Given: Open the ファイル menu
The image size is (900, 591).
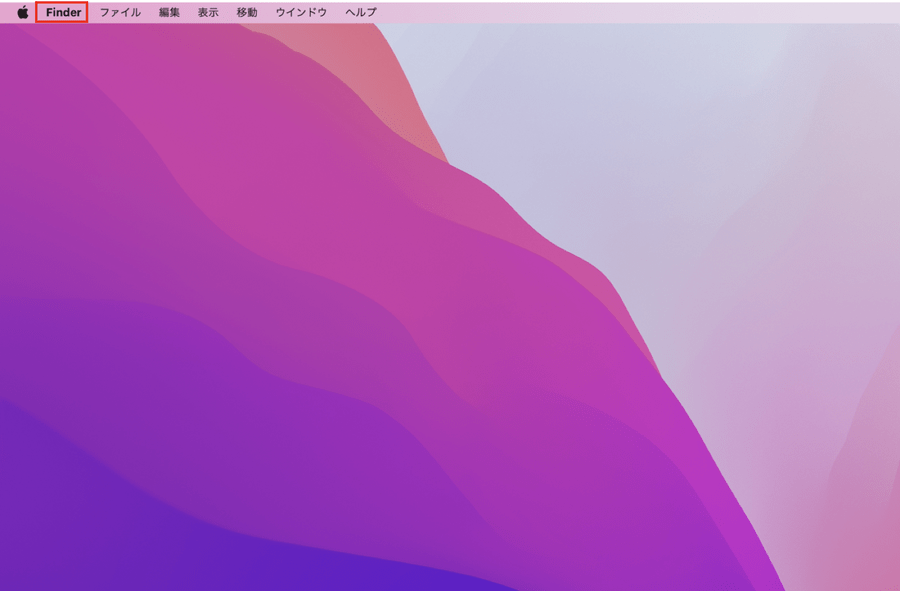Looking at the screenshot, I should [x=121, y=12].
